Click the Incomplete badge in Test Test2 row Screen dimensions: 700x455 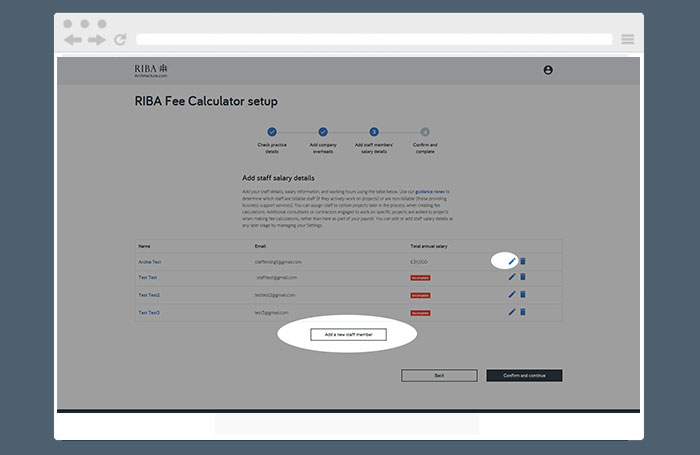pos(420,295)
